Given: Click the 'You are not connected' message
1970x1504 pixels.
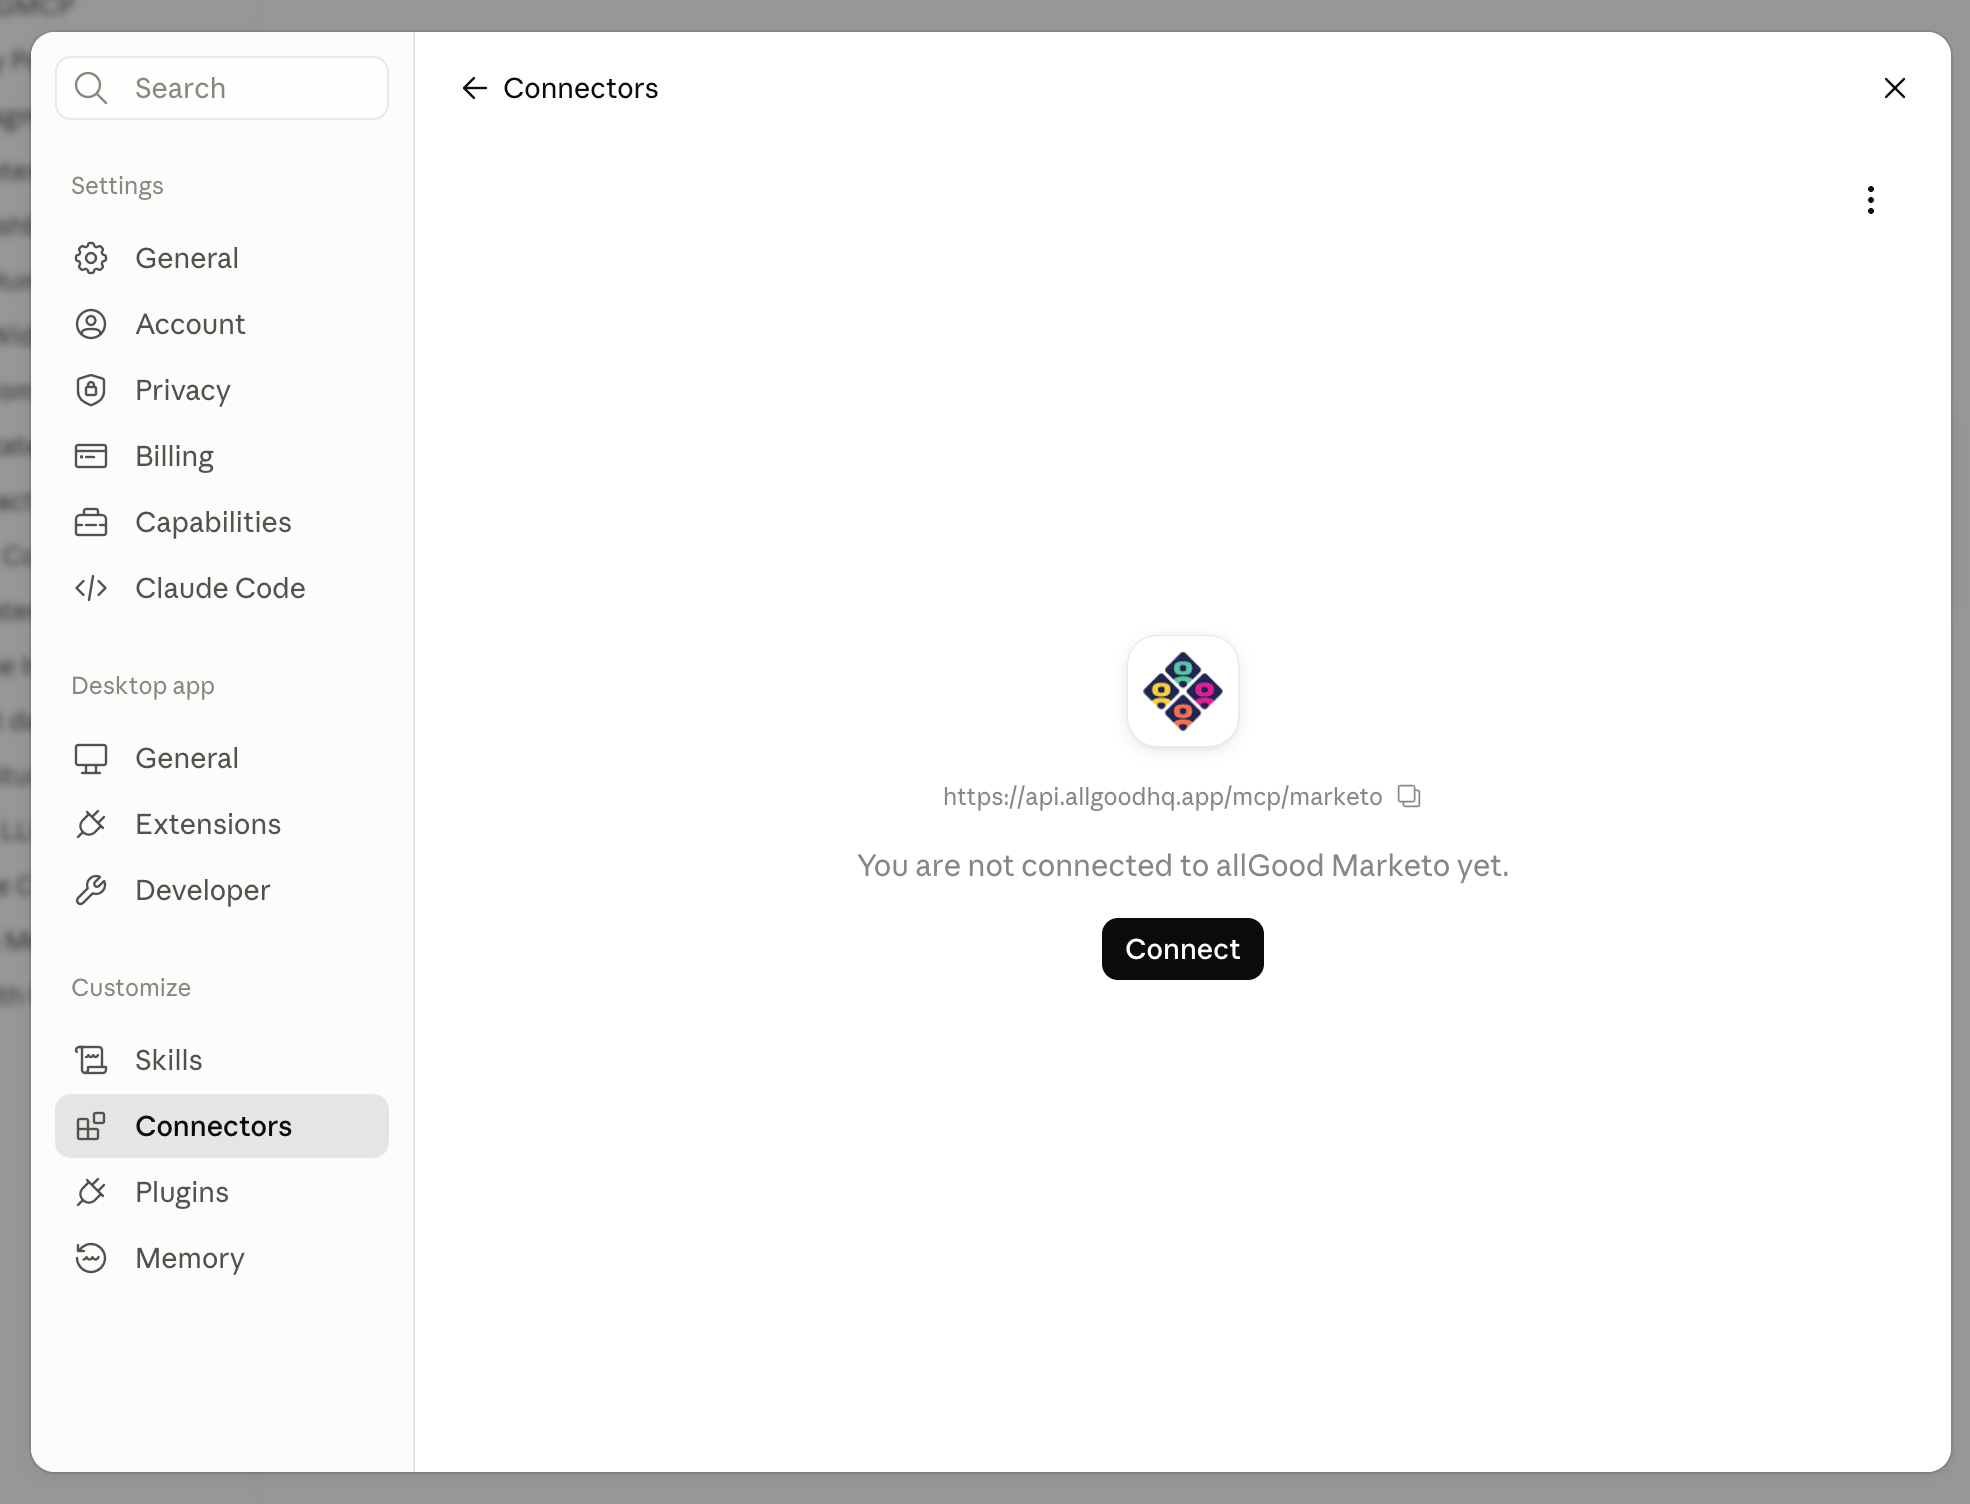Looking at the screenshot, I should (x=1183, y=865).
